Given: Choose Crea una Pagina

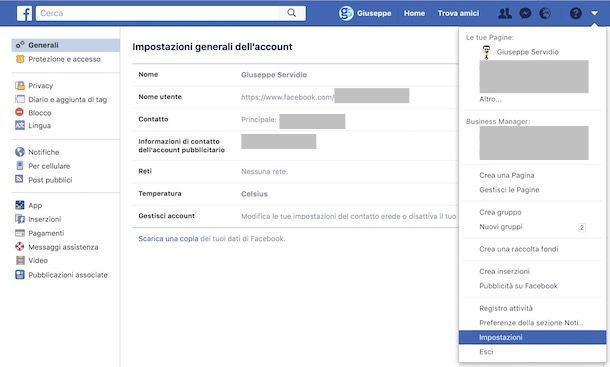Looking at the screenshot, I should [x=507, y=175].
